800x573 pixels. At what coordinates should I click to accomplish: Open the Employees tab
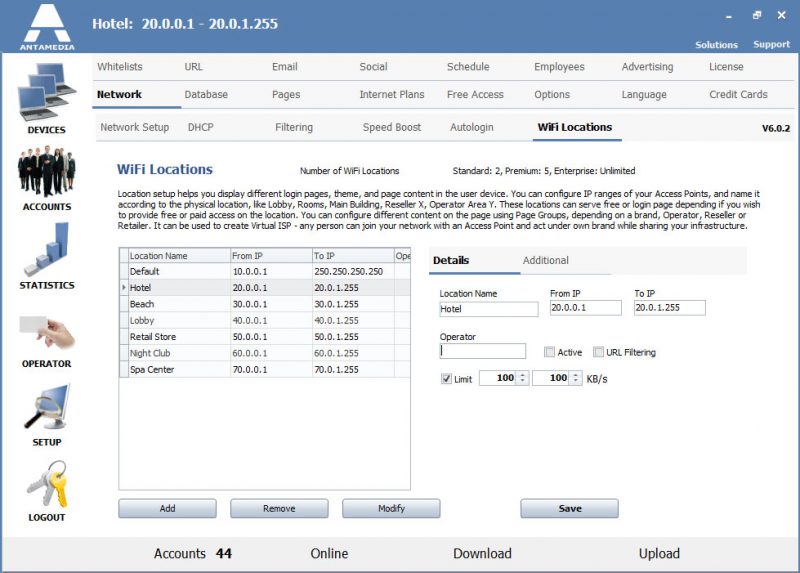tap(559, 66)
